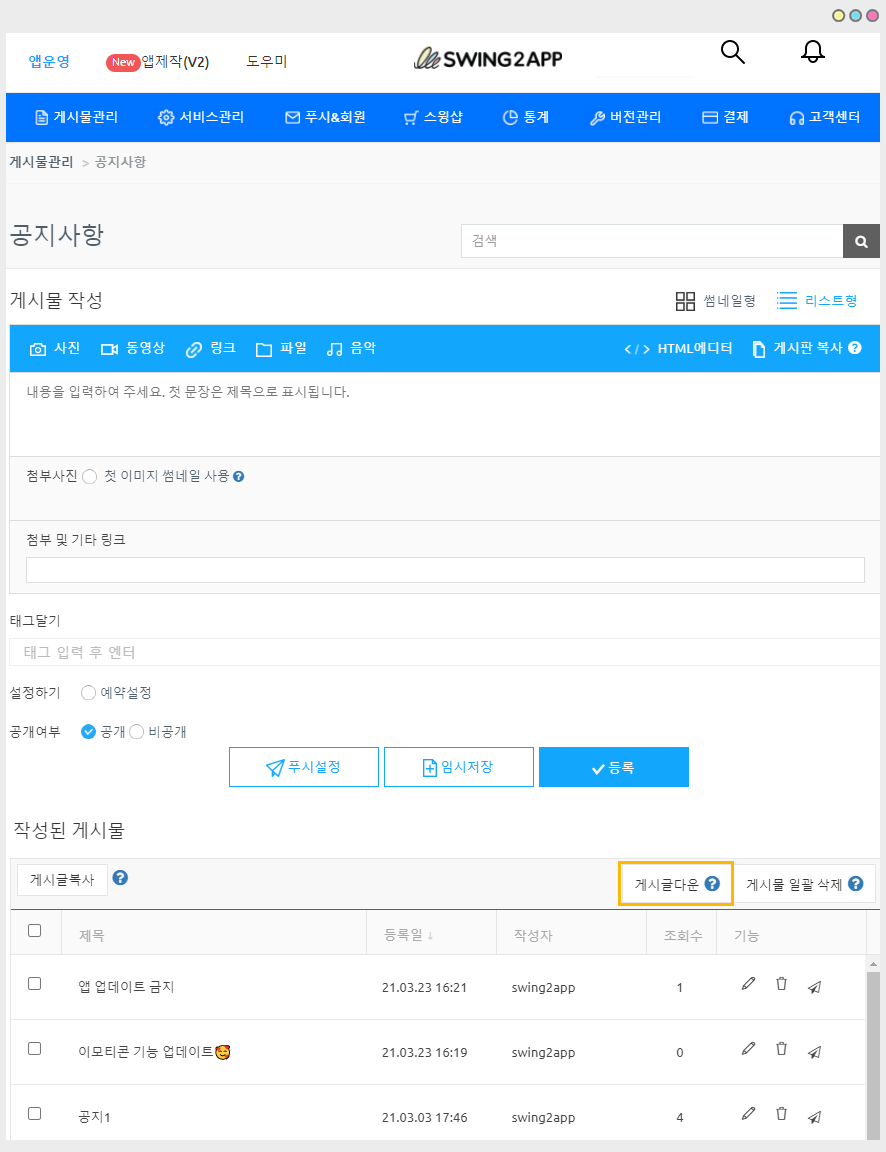Image resolution: width=886 pixels, height=1152 pixels.
Task: Check the box for '공지1' post
Action: click(x=35, y=1113)
